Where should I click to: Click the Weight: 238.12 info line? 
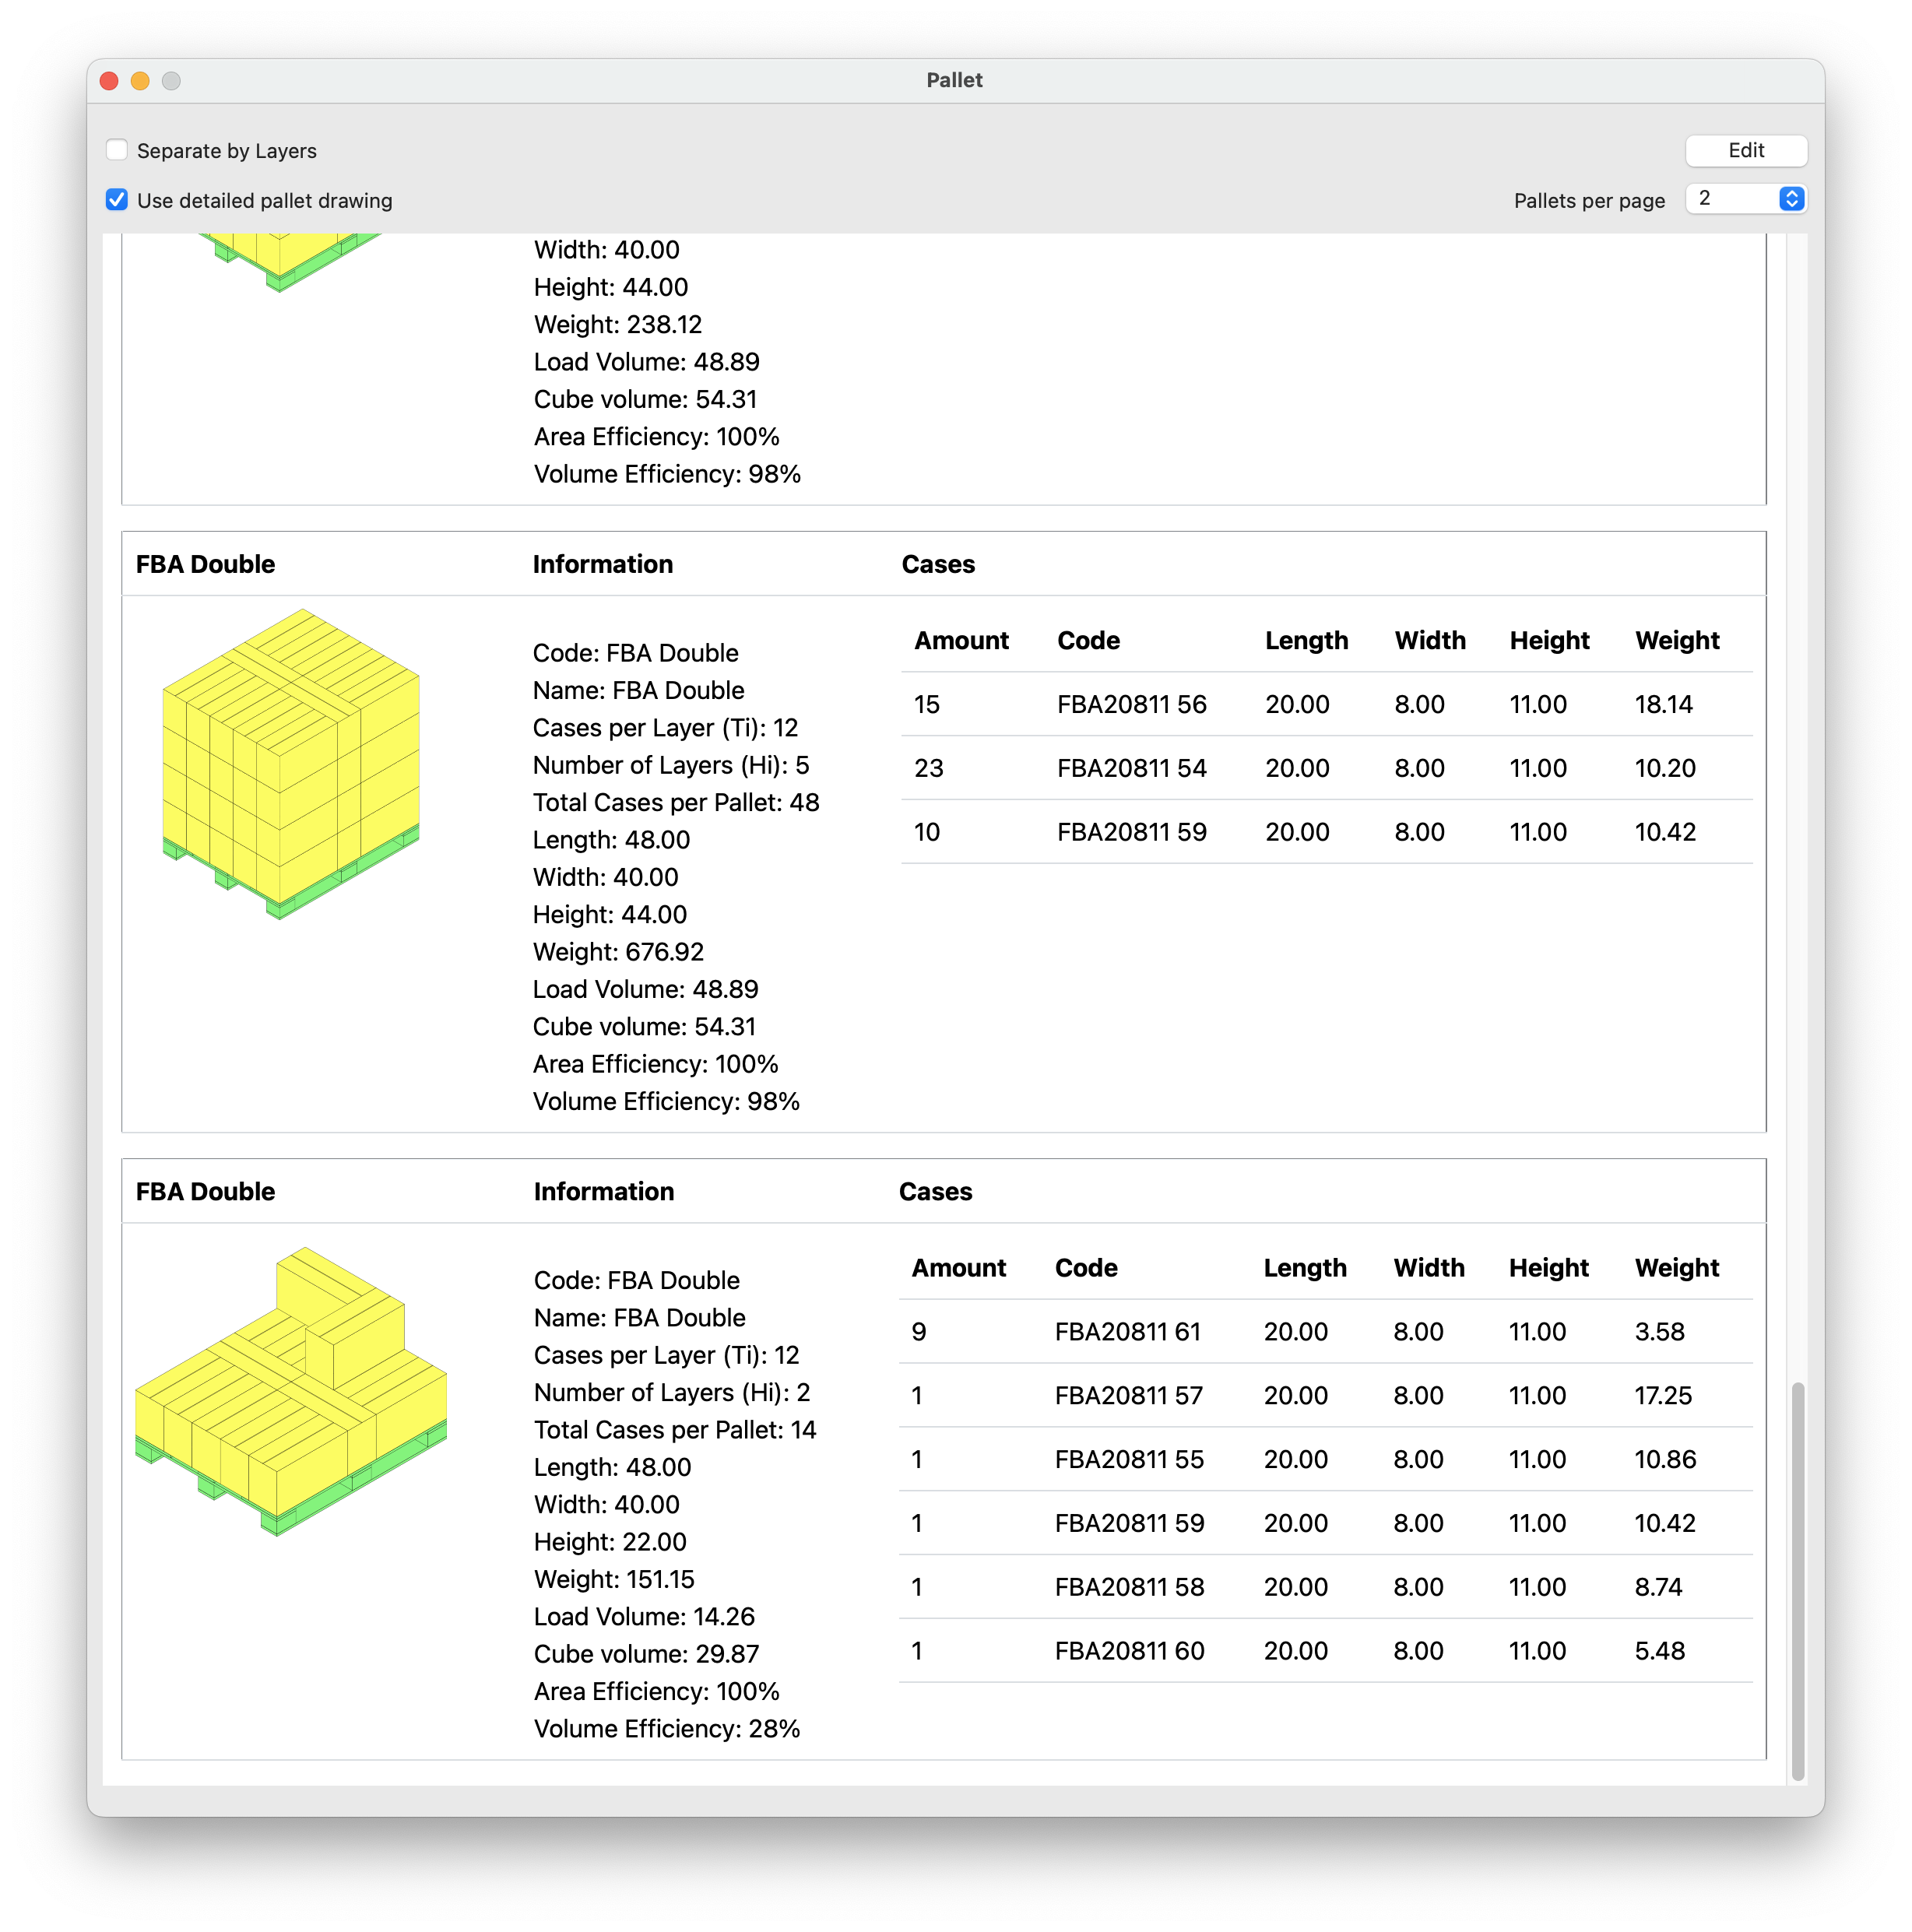618,324
